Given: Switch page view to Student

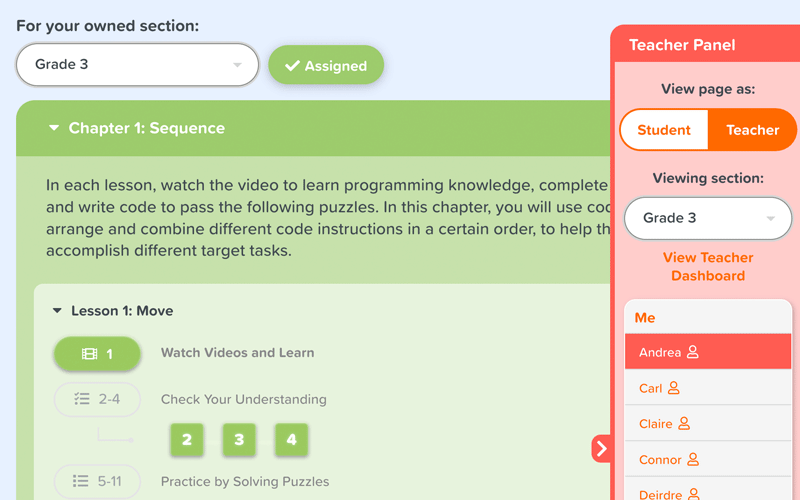Looking at the screenshot, I should [x=664, y=130].
